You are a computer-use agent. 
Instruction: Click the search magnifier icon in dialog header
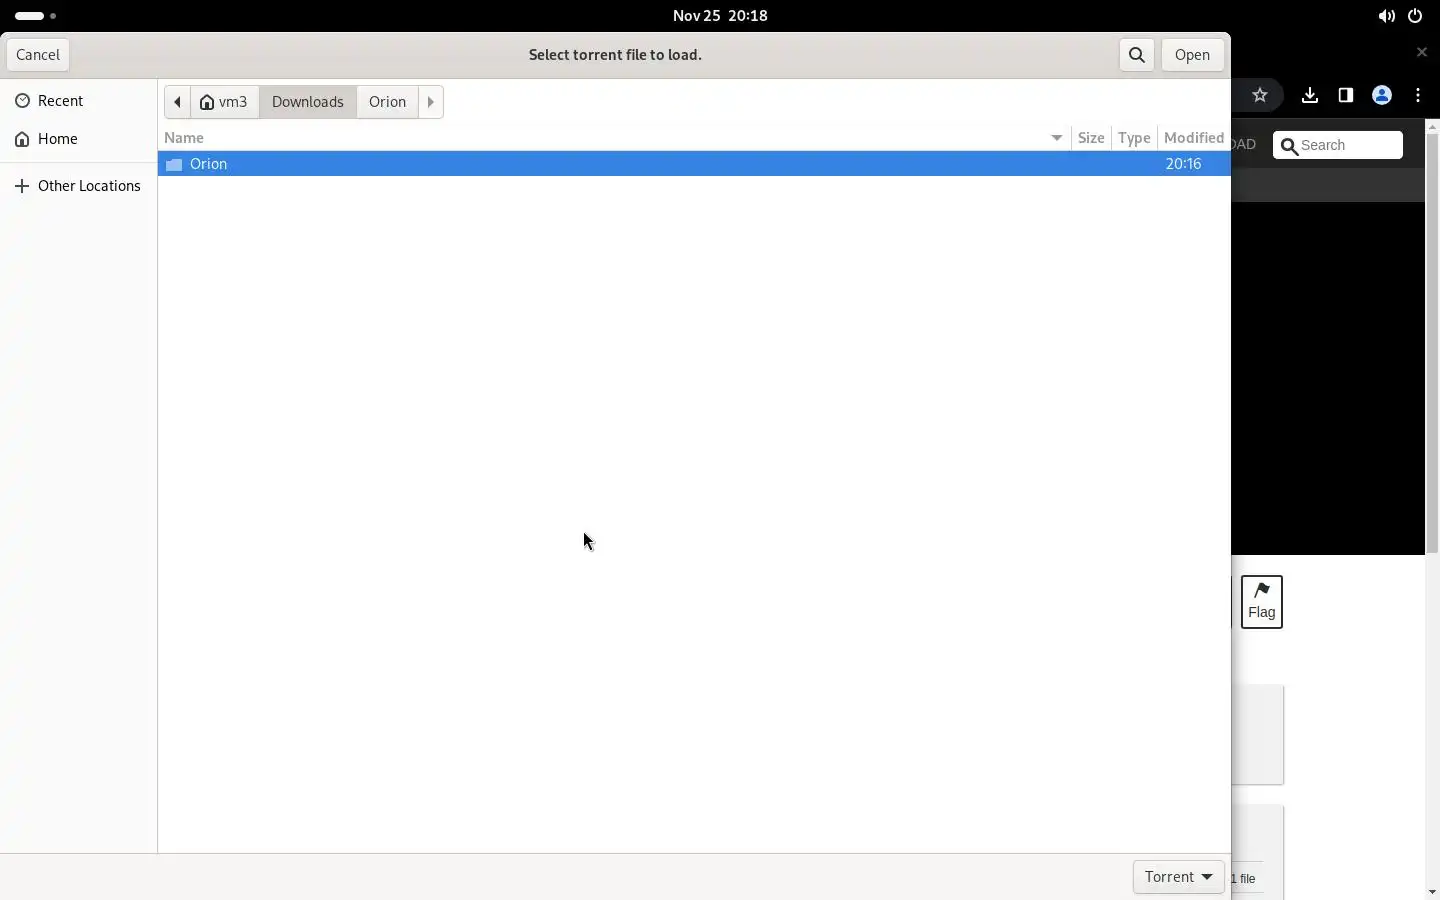[x=1138, y=55]
